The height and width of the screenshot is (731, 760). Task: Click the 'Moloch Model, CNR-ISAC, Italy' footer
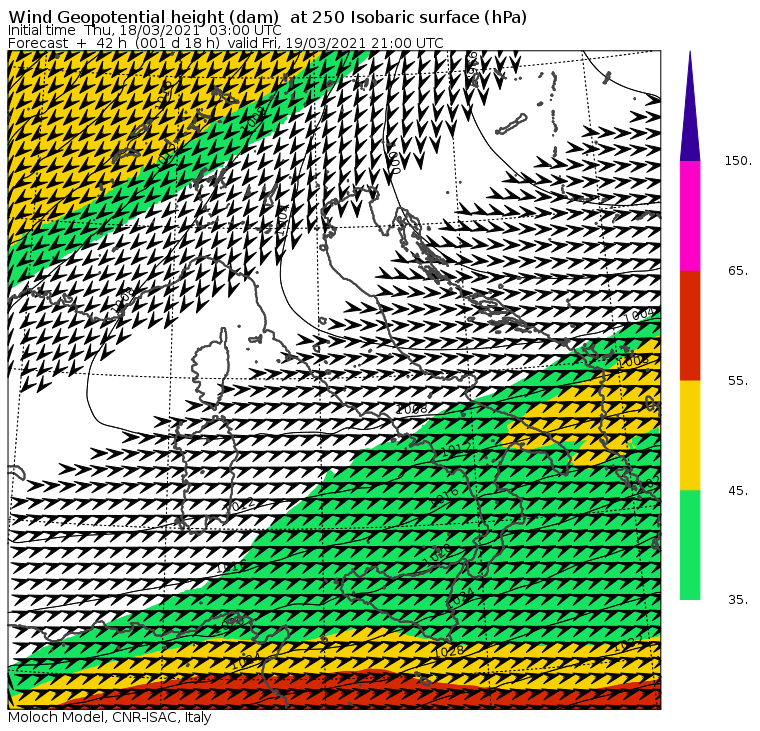[110, 718]
